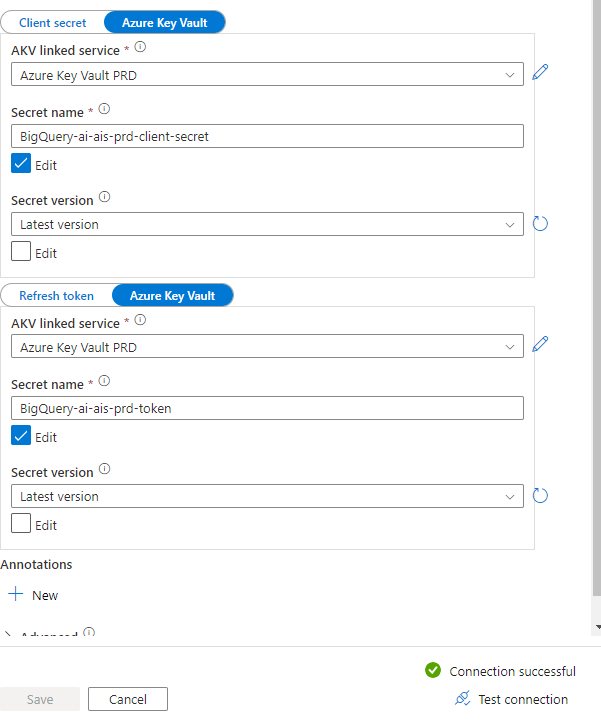The height and width of the screenshot is (723, 601).
Task: Click info icon beside client secret's Secret name
Action: tap(104, 109)
